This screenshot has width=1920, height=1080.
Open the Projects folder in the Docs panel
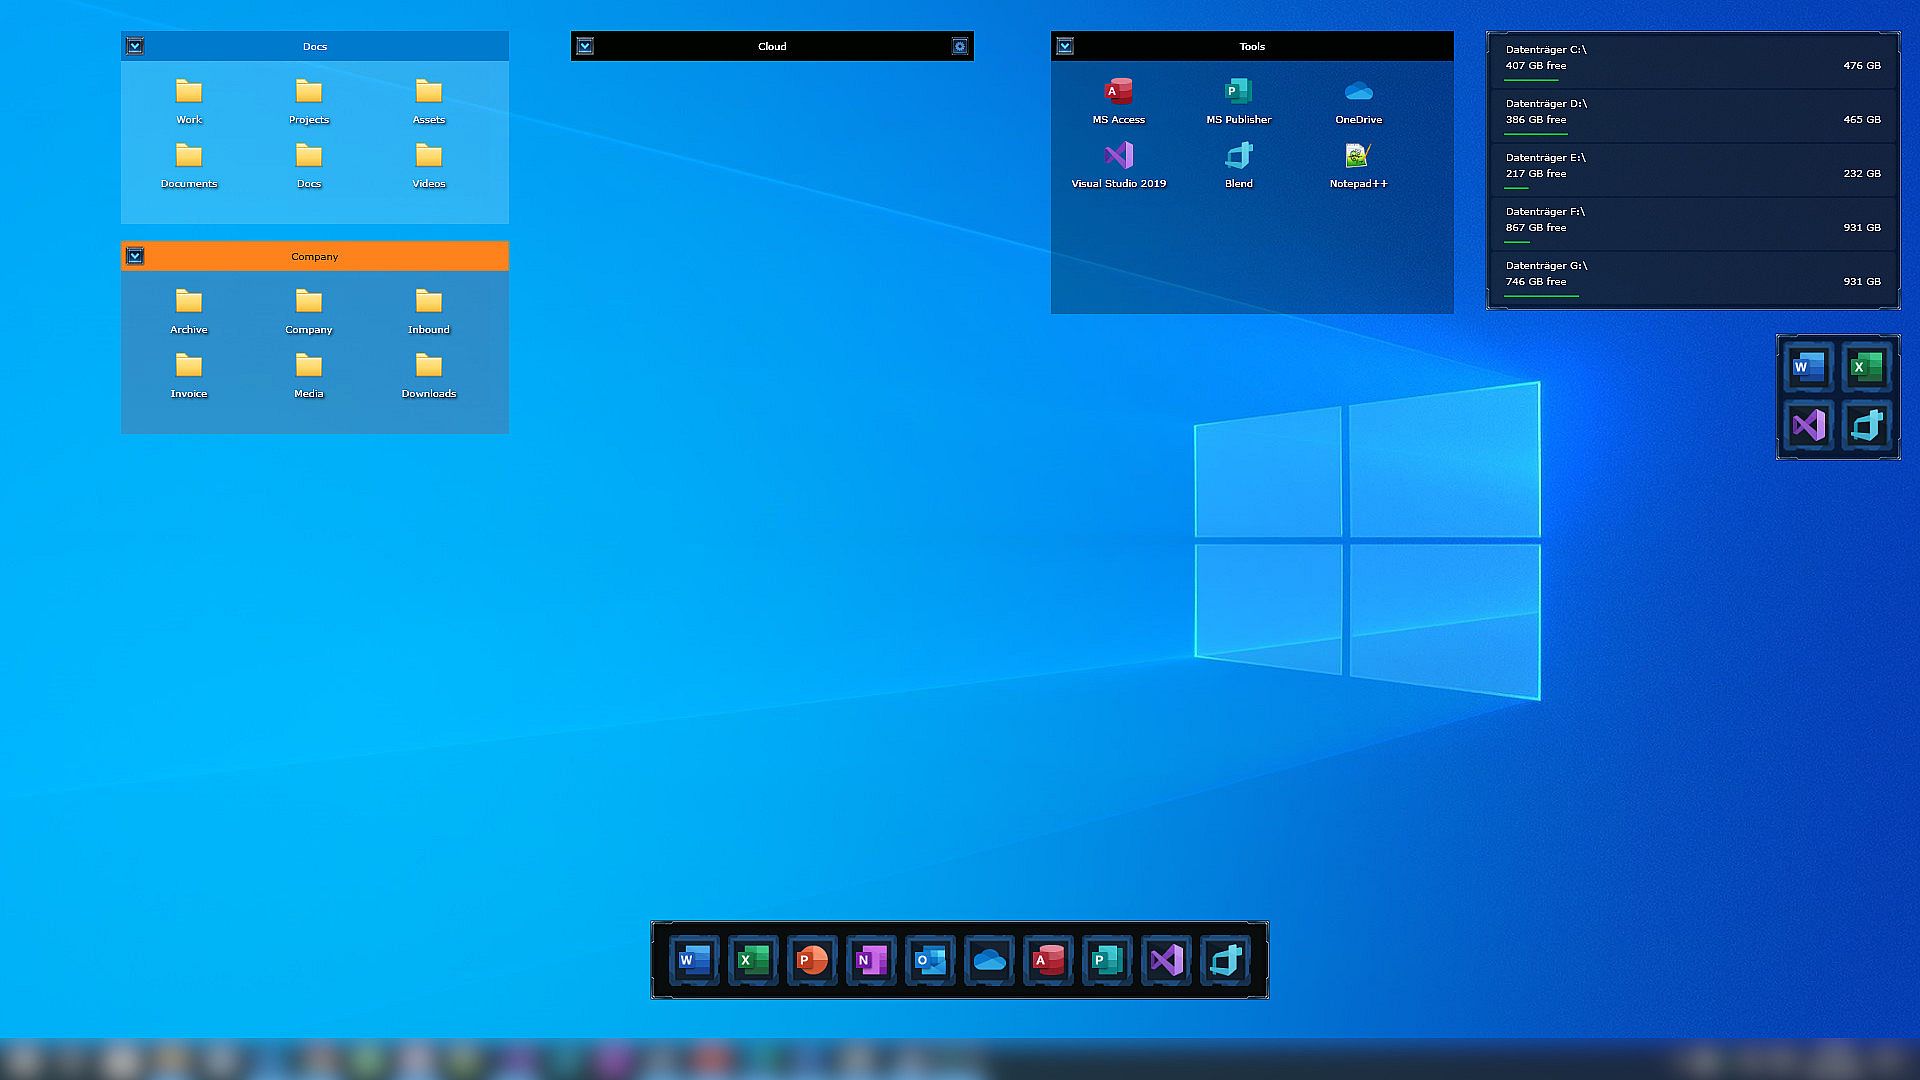click(308, 93)
